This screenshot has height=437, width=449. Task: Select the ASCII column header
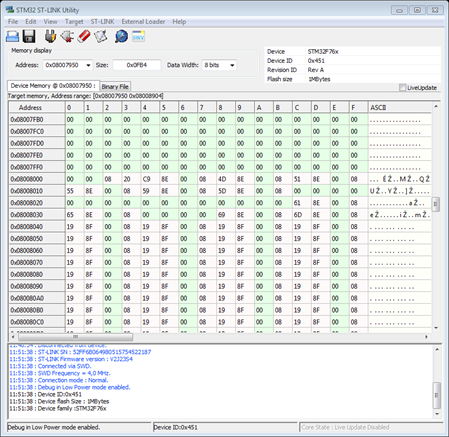point(400,107)
